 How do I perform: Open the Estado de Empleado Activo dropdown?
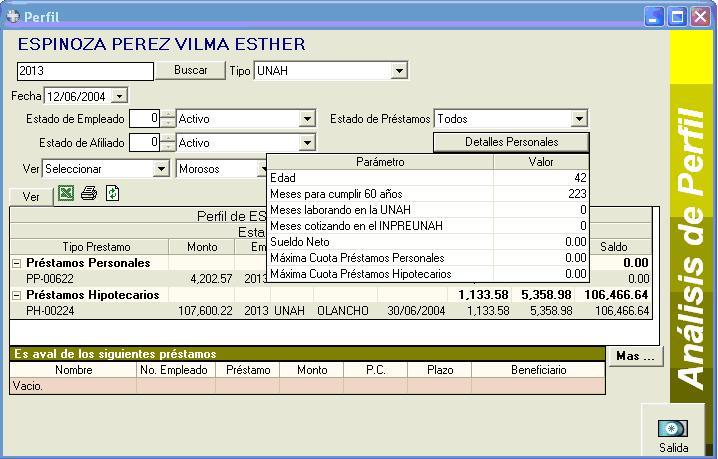point(307,119)
